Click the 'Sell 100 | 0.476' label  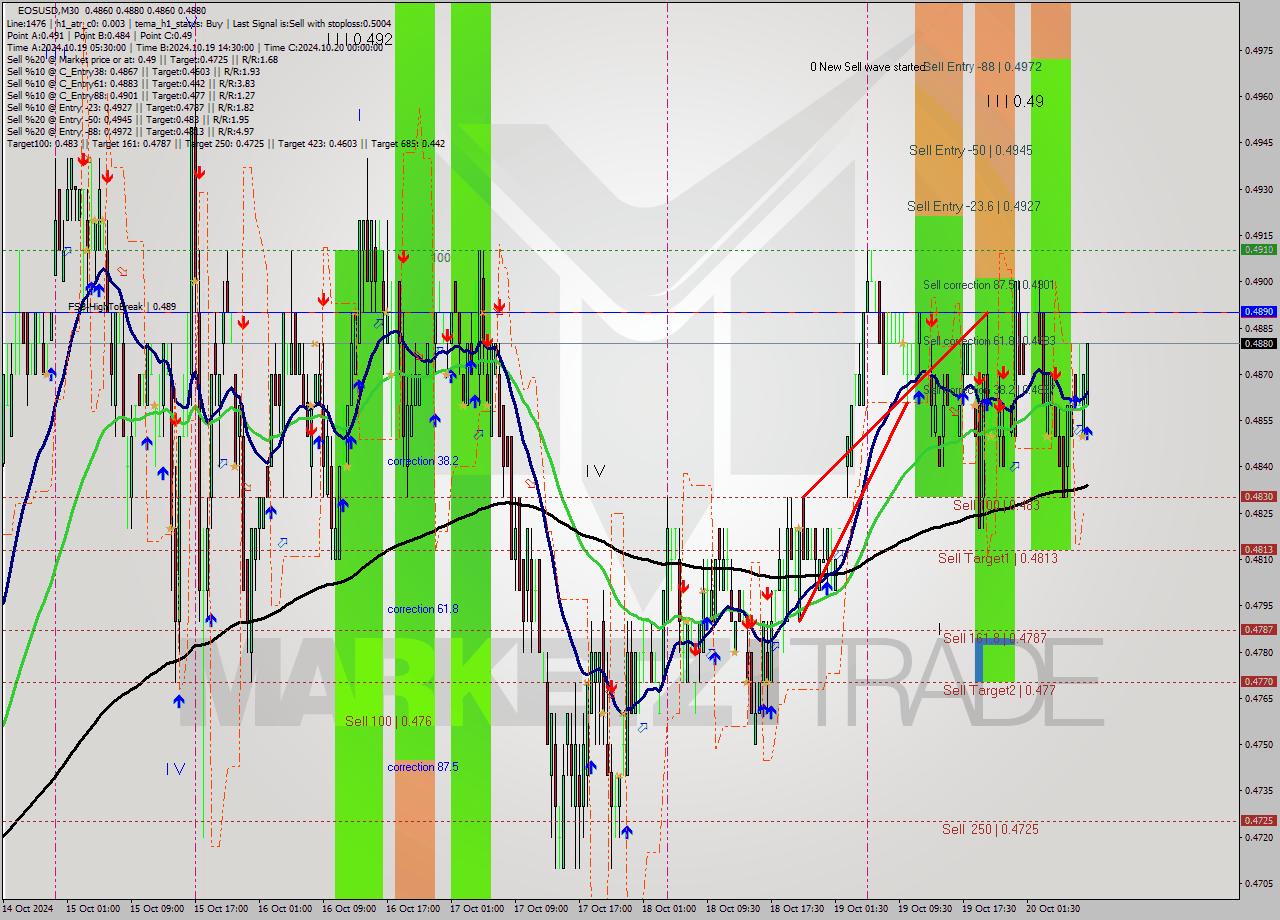[388, 721]
